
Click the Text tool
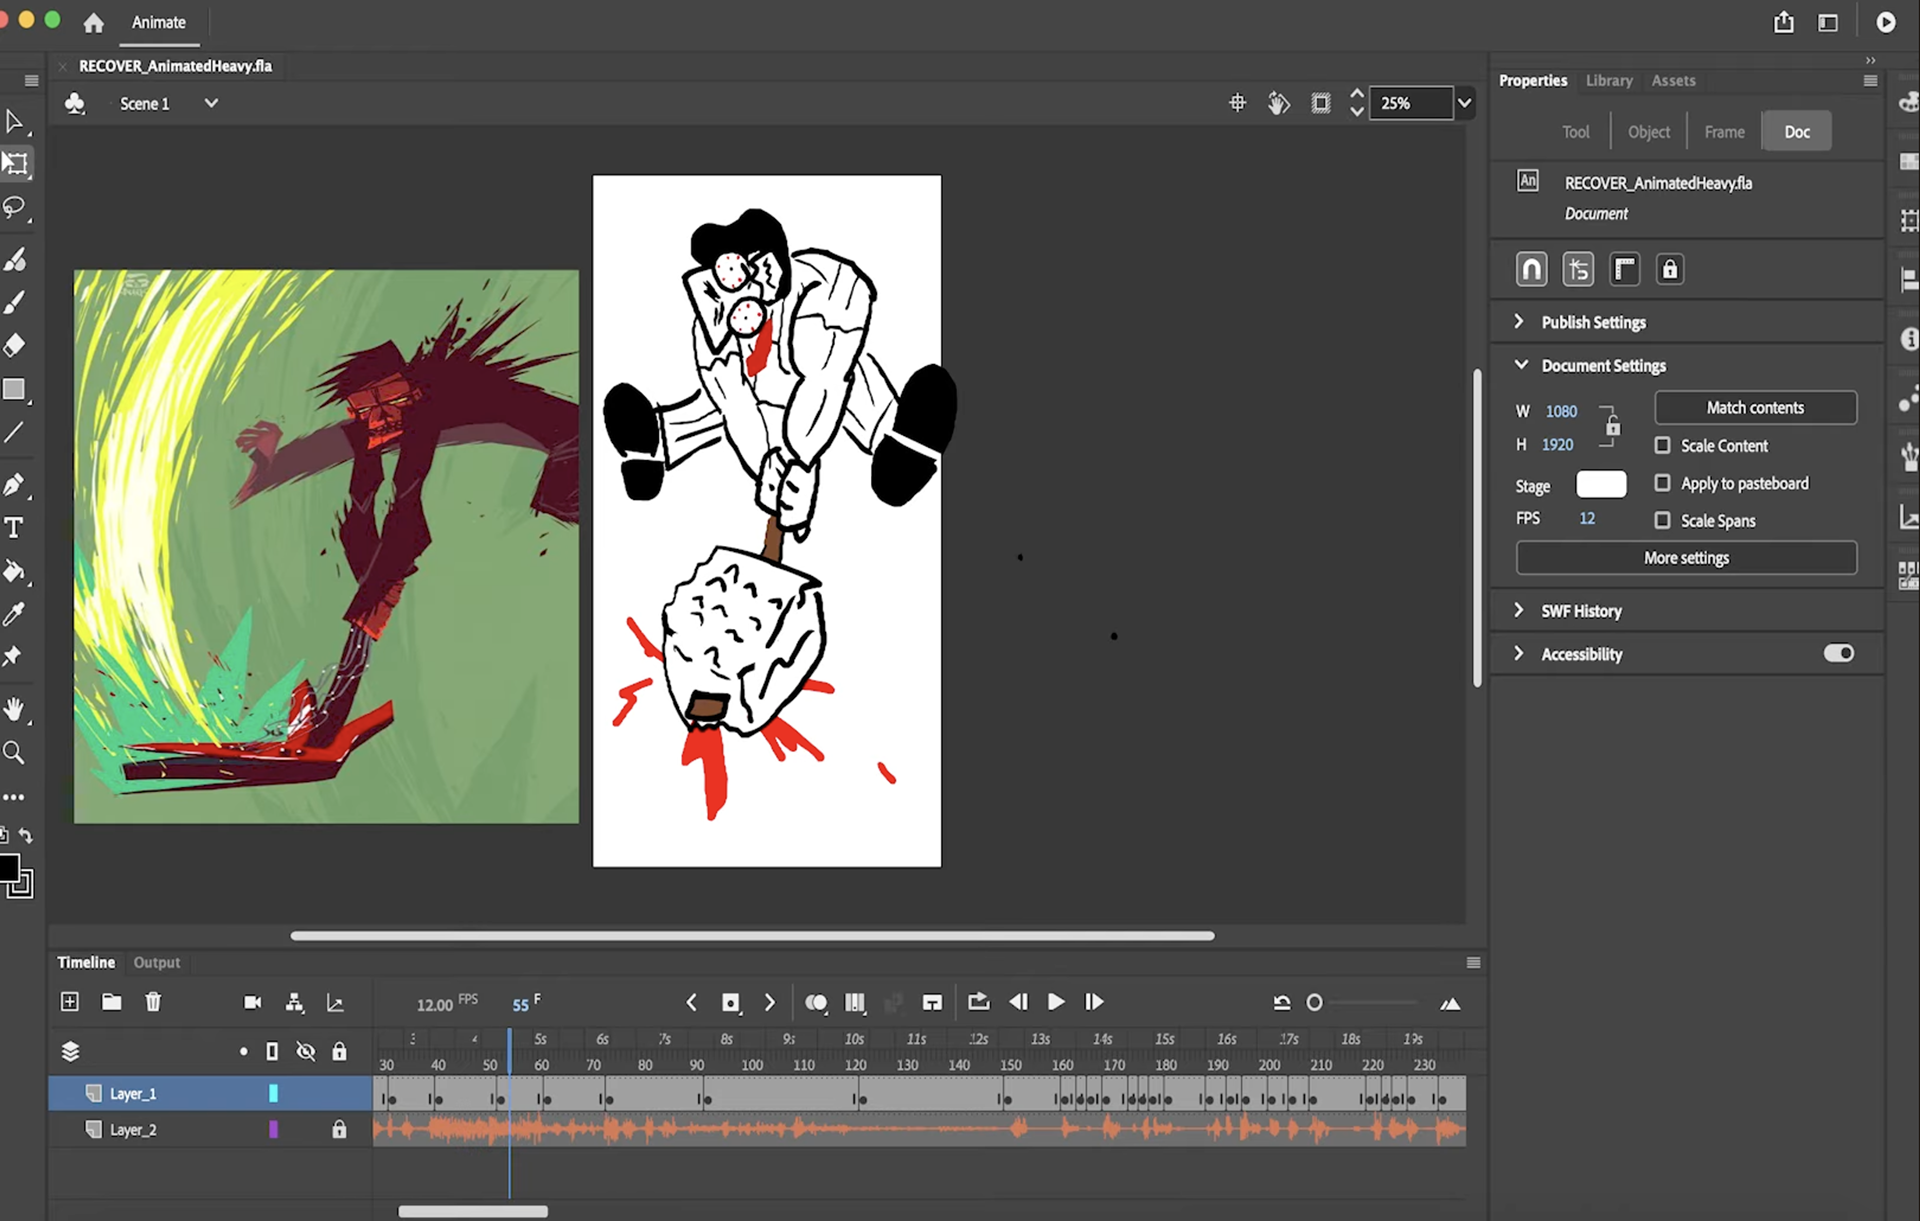15,528
